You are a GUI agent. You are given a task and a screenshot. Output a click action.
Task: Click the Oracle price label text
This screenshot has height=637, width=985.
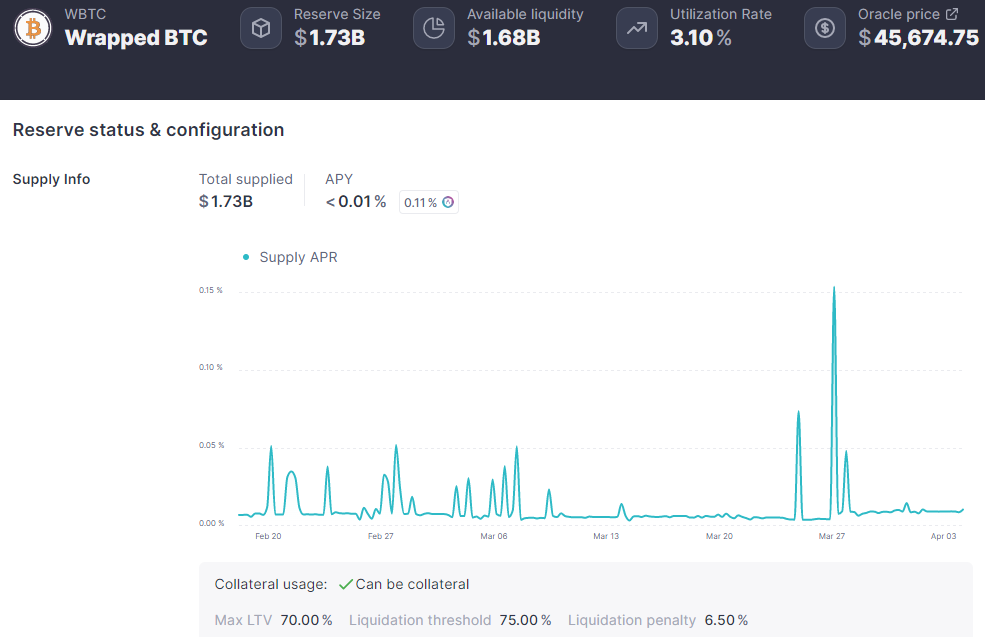click(898, 15)
